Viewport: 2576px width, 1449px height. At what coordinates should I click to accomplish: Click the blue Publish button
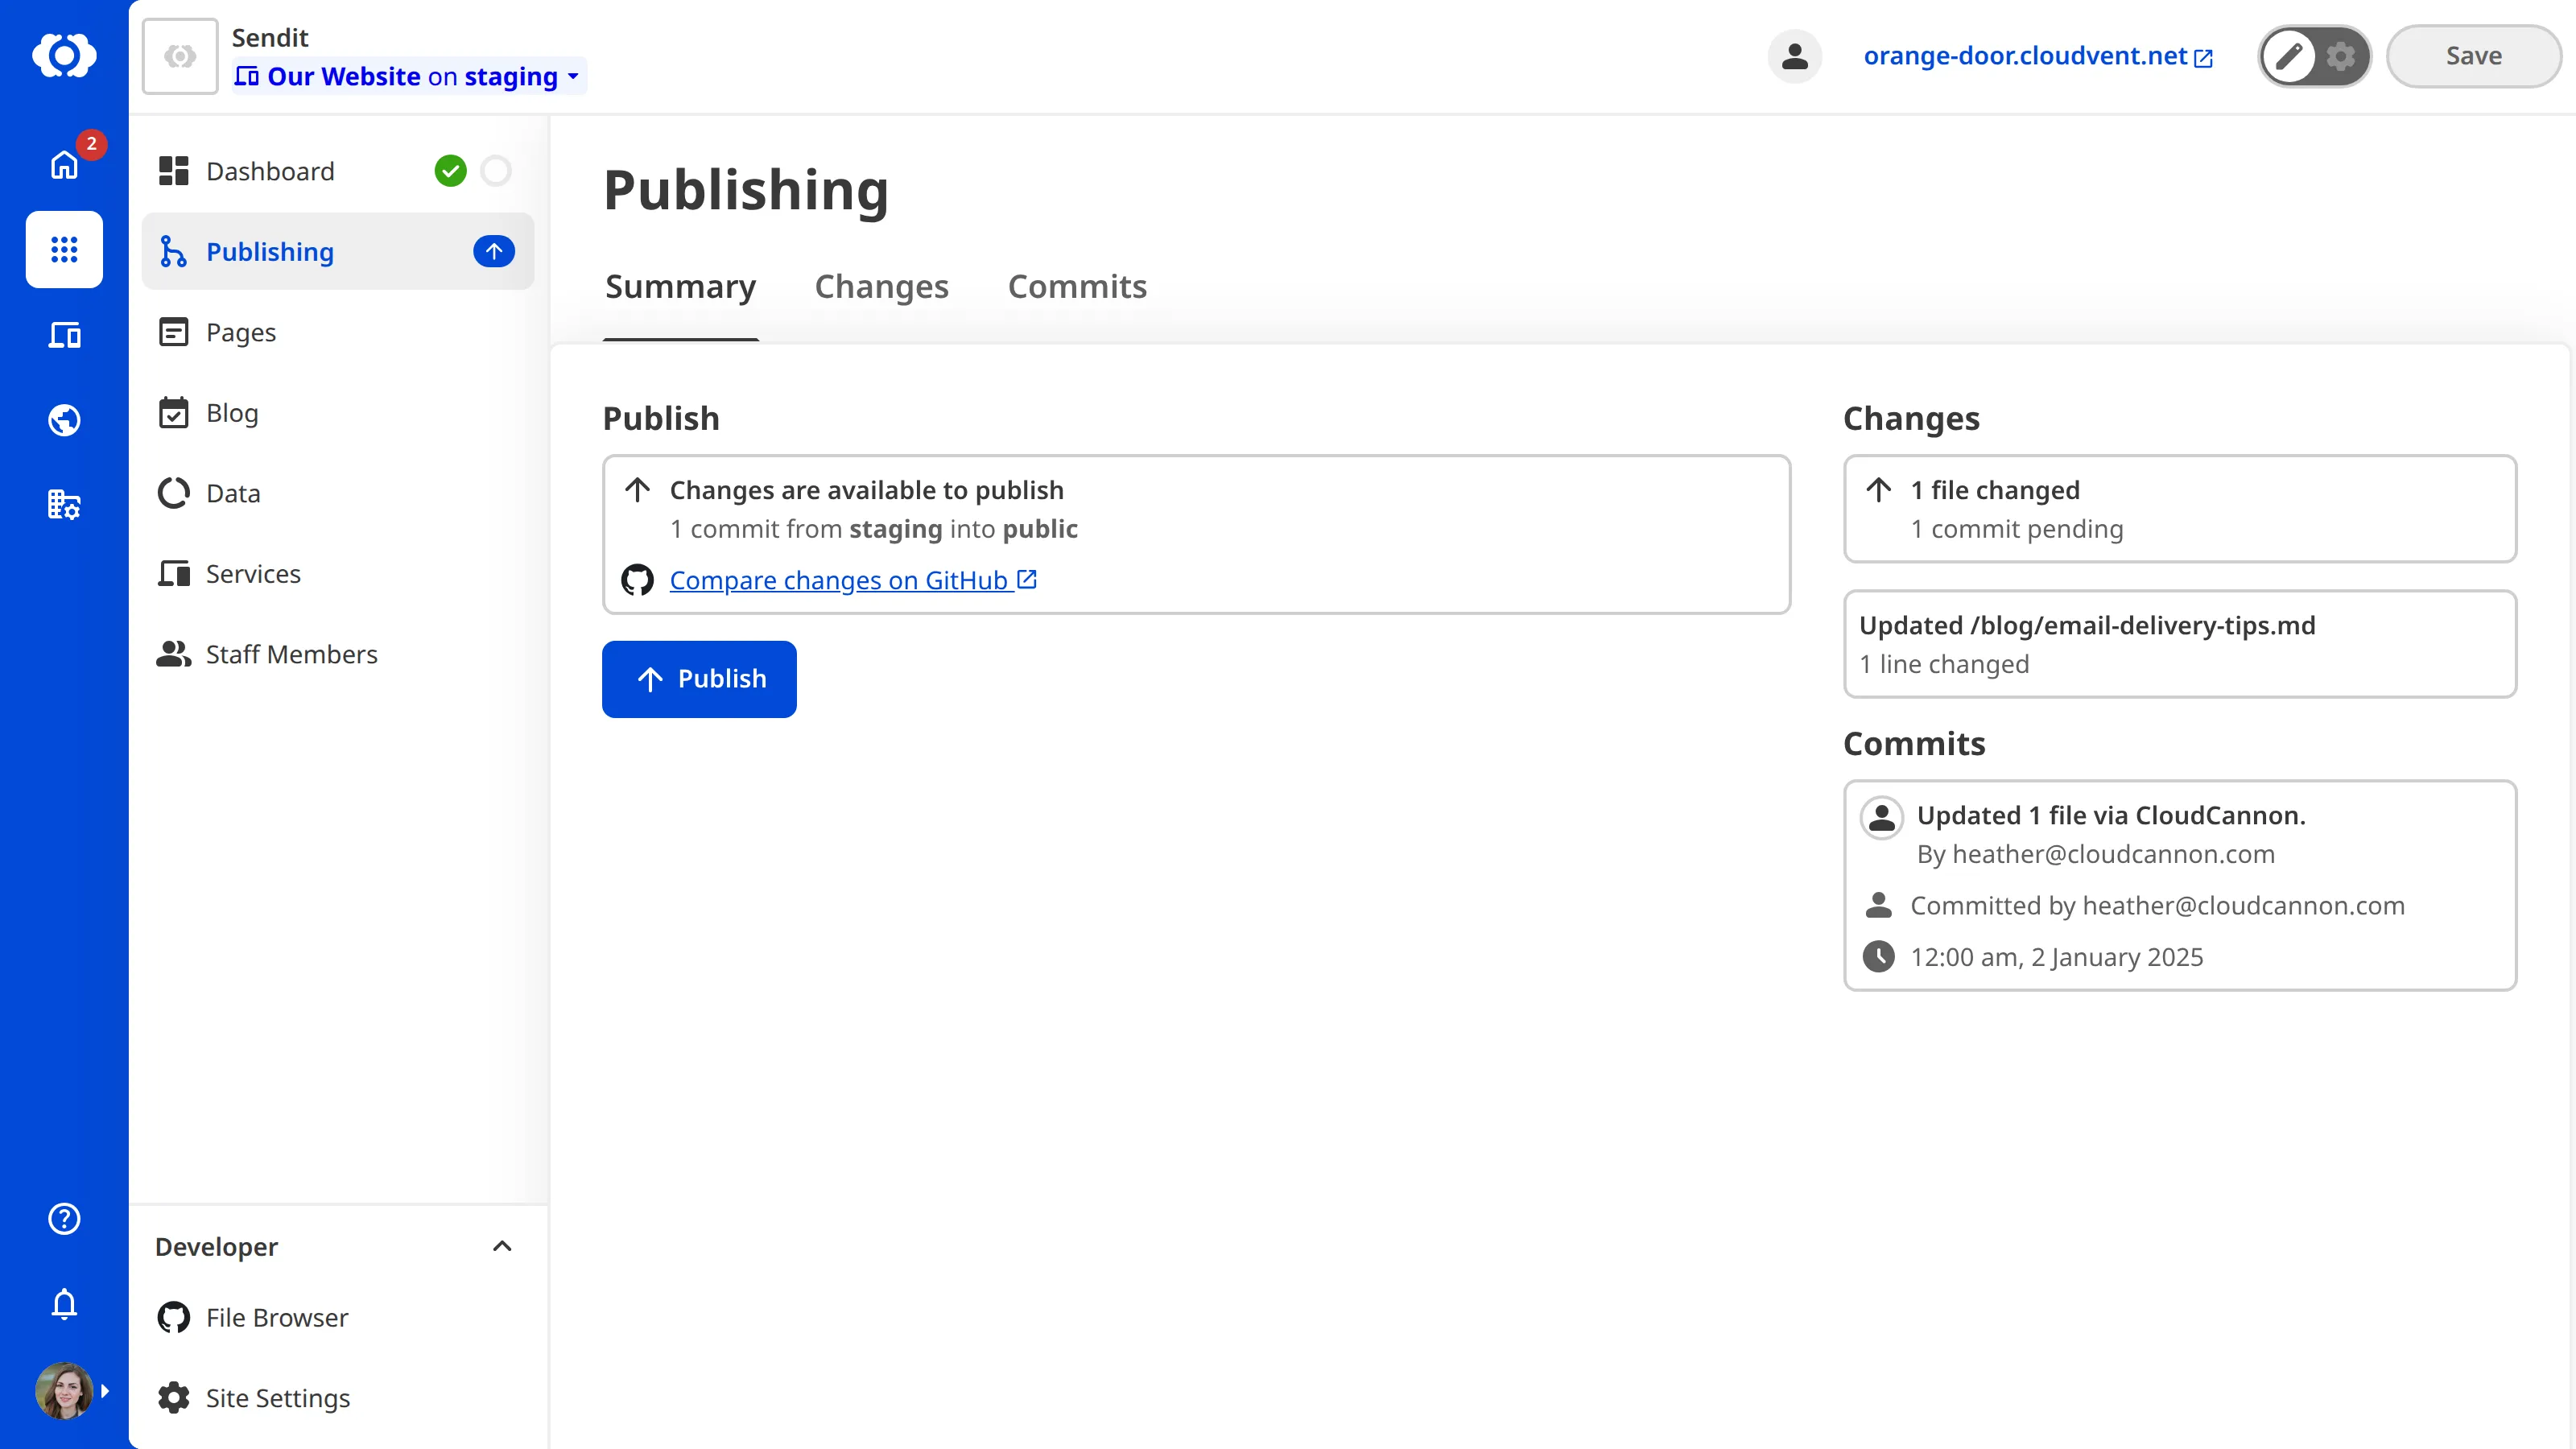[699, 679]
